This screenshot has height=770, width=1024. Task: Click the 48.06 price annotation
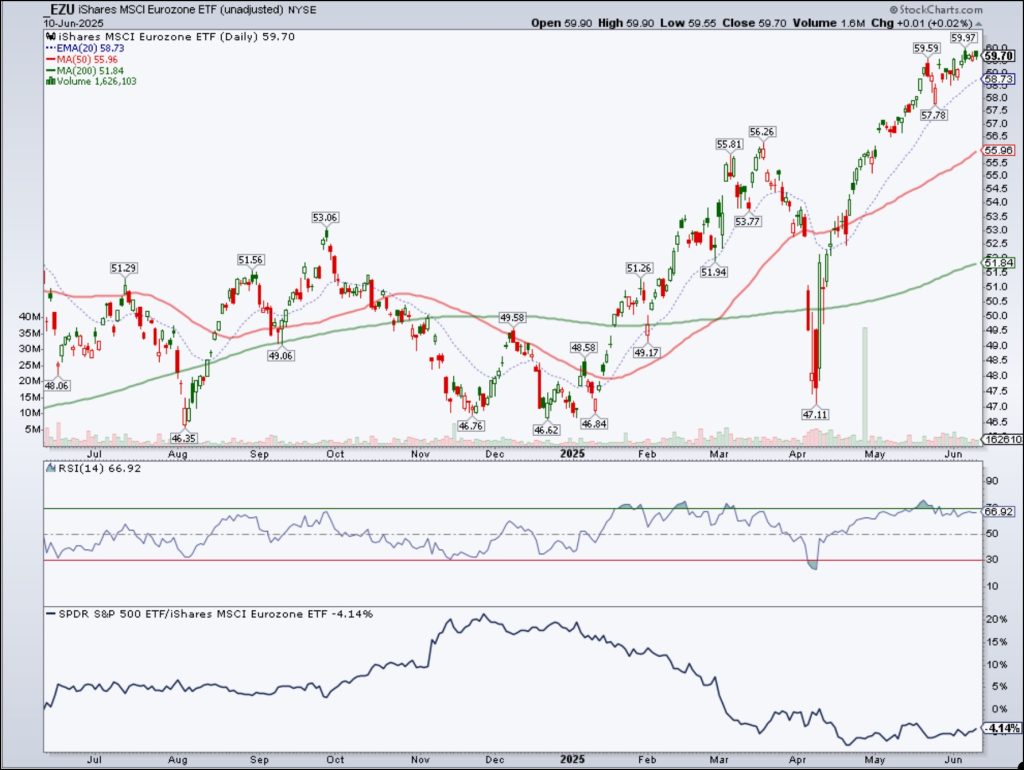(57, 385)
